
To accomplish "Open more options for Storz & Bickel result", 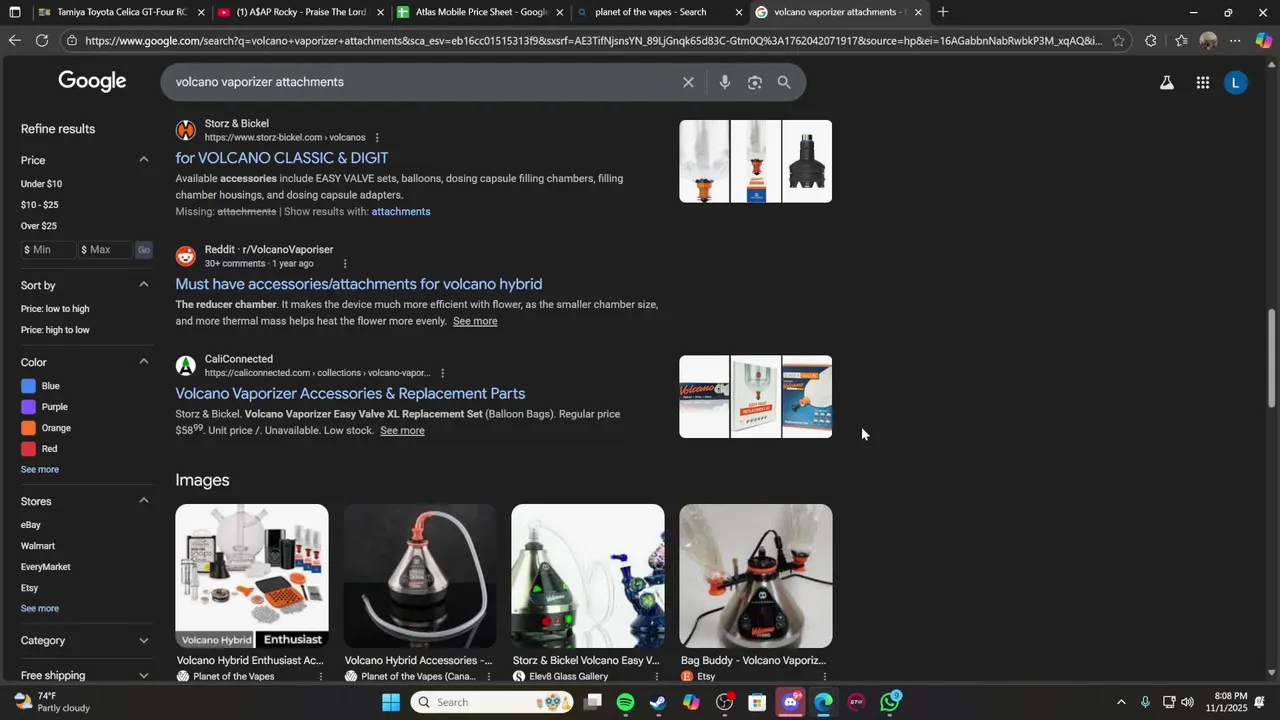I will tap(377, 138).
